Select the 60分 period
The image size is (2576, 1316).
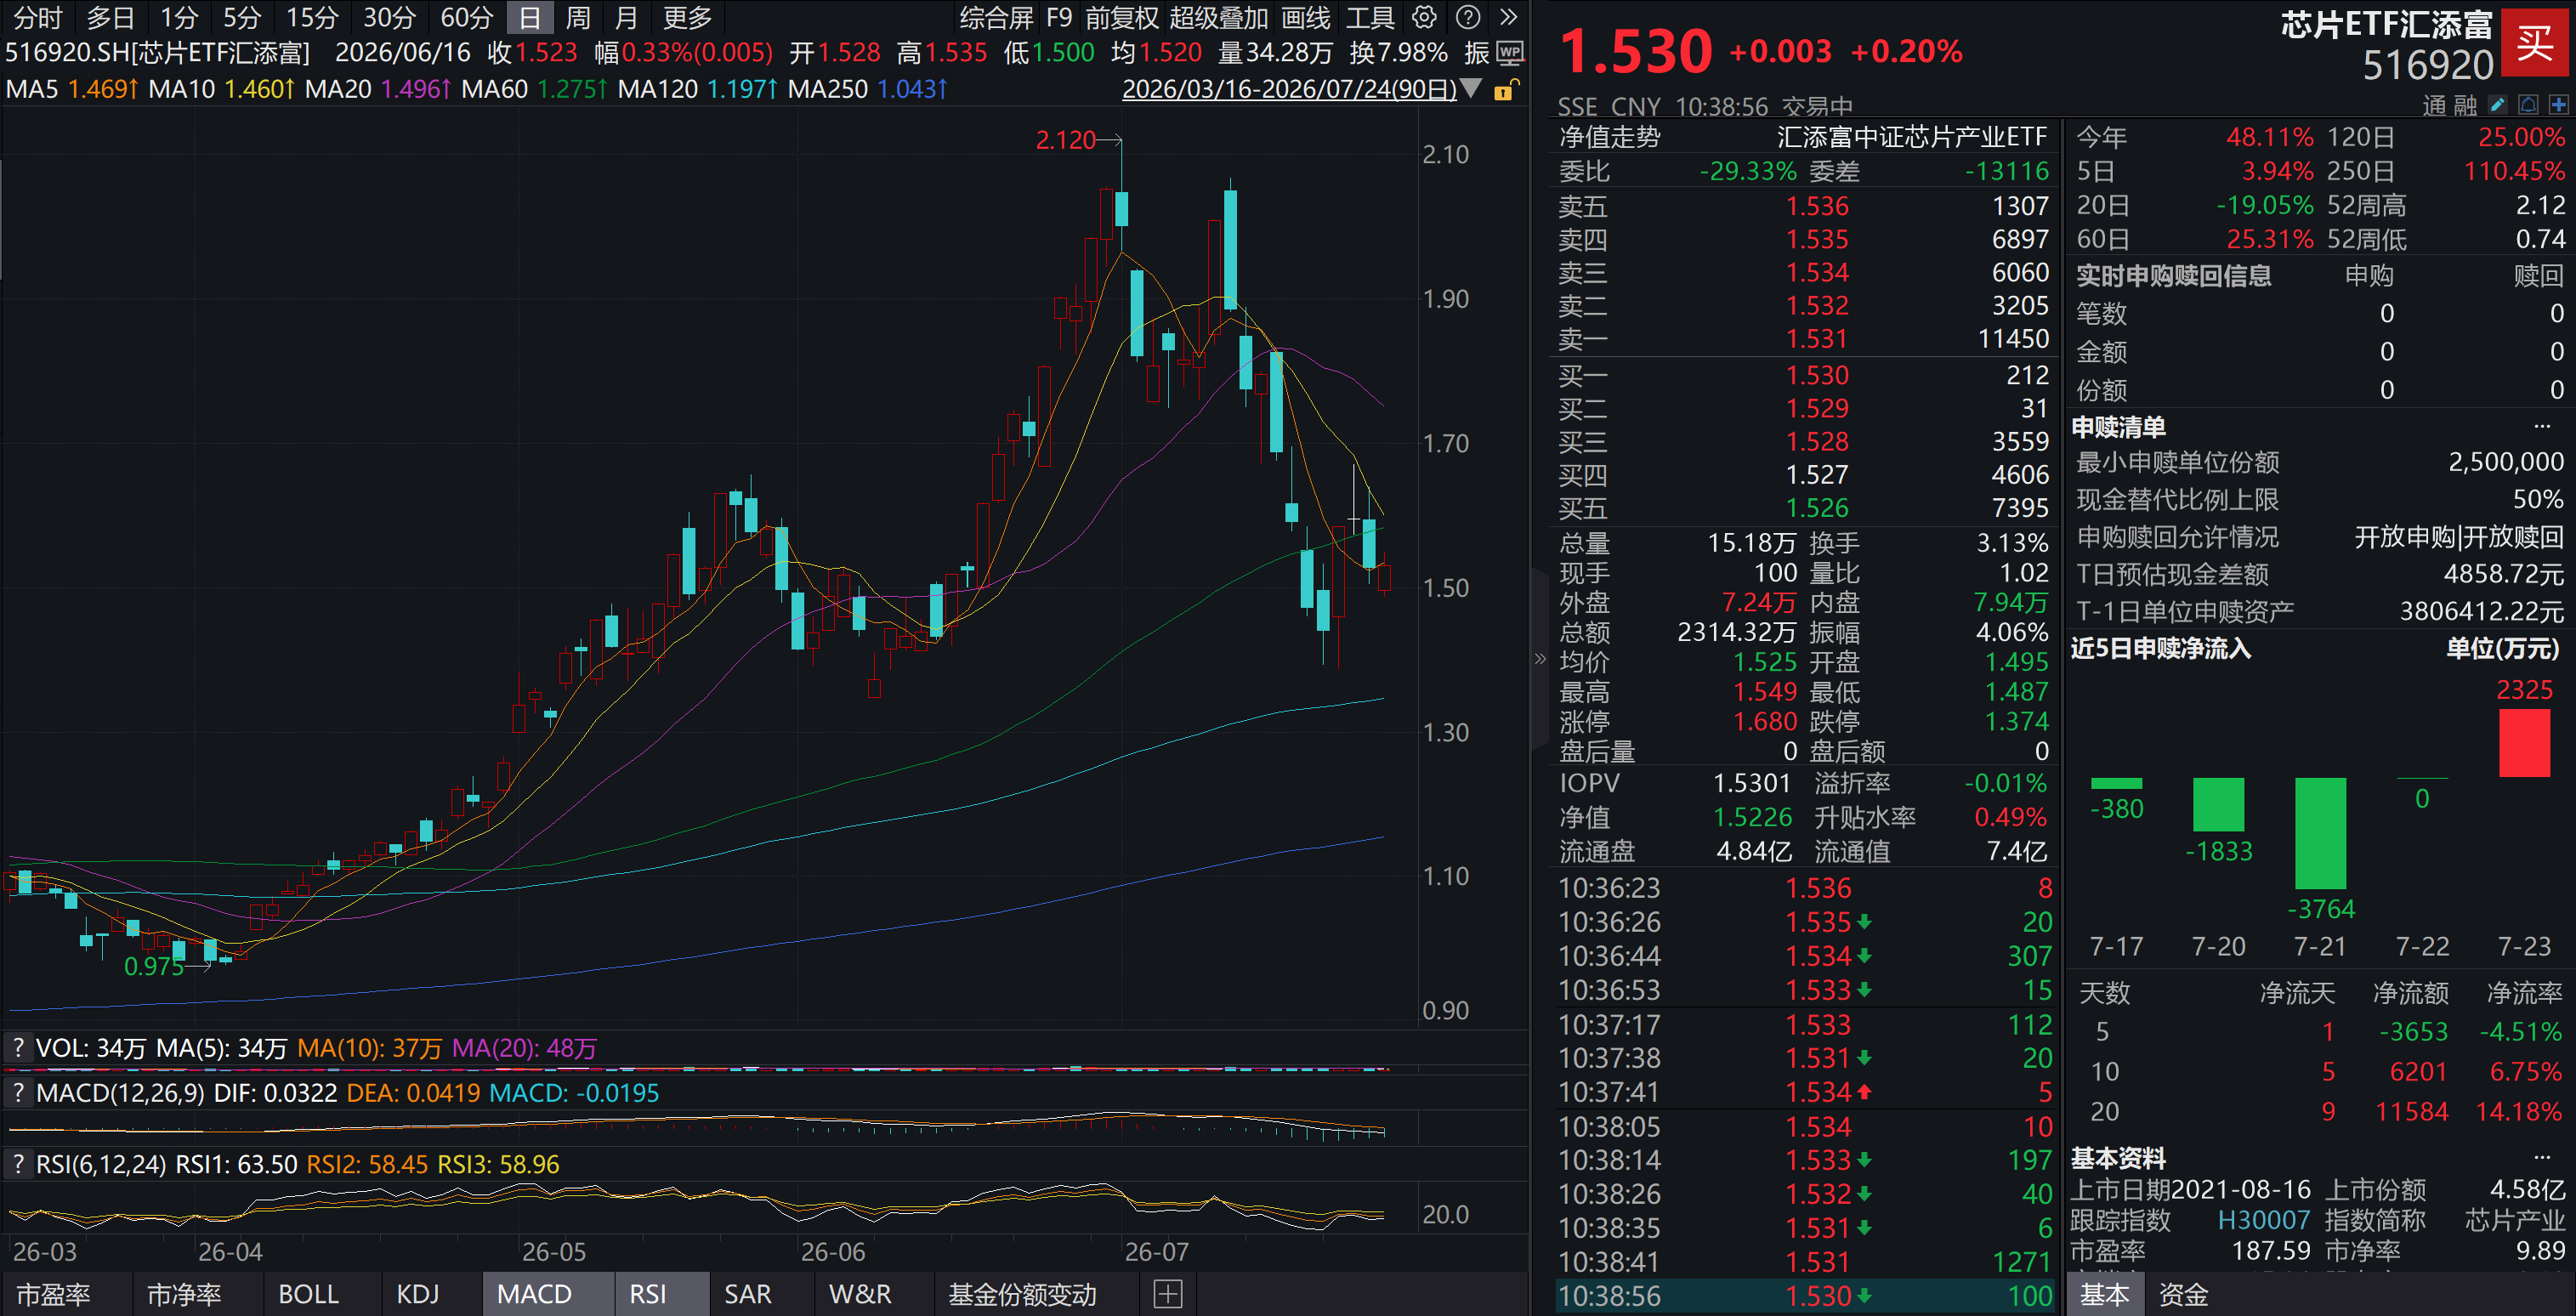[467, 17]
